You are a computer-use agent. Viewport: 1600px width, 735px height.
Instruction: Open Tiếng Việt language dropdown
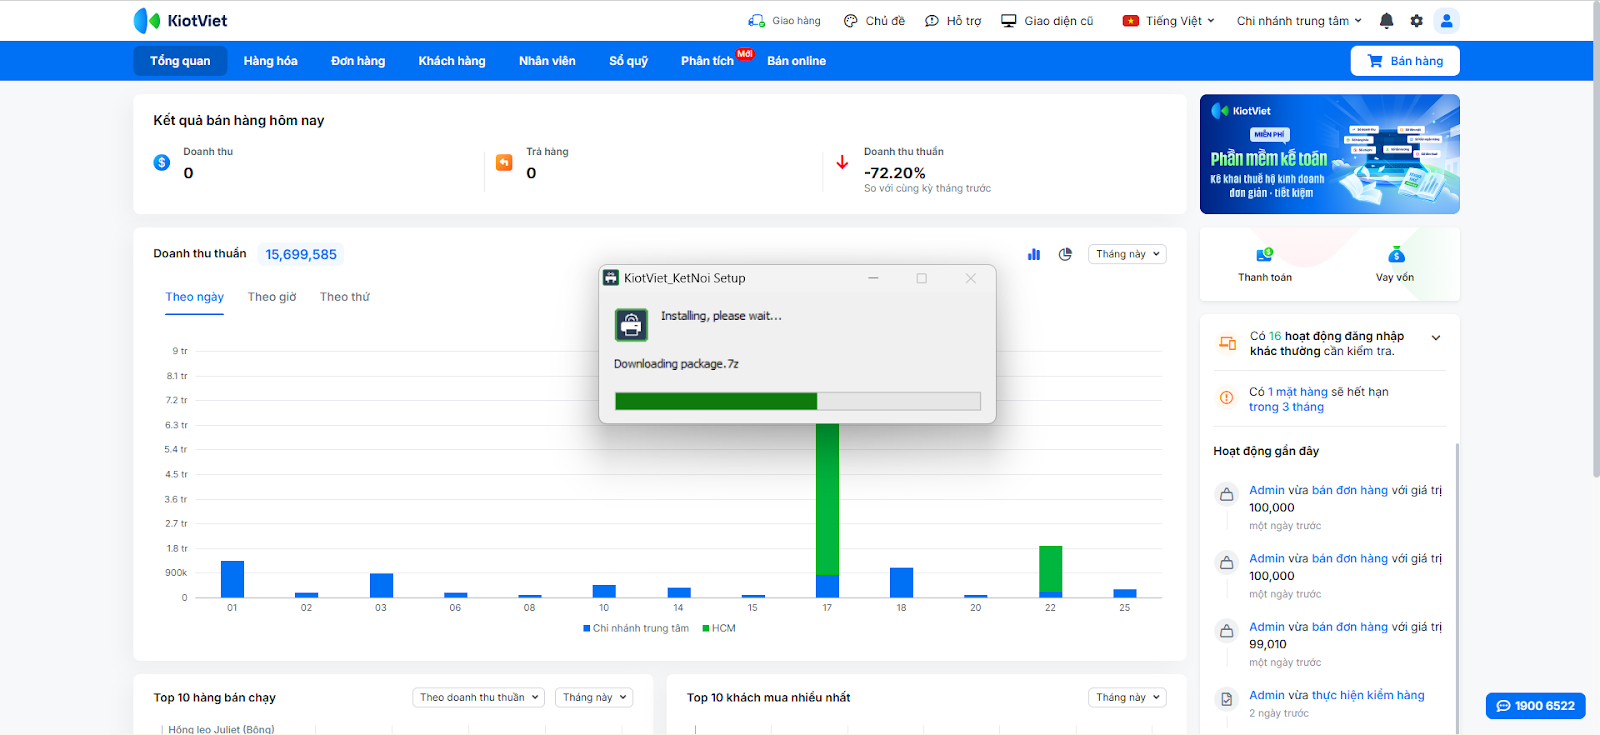(1169, 21)
